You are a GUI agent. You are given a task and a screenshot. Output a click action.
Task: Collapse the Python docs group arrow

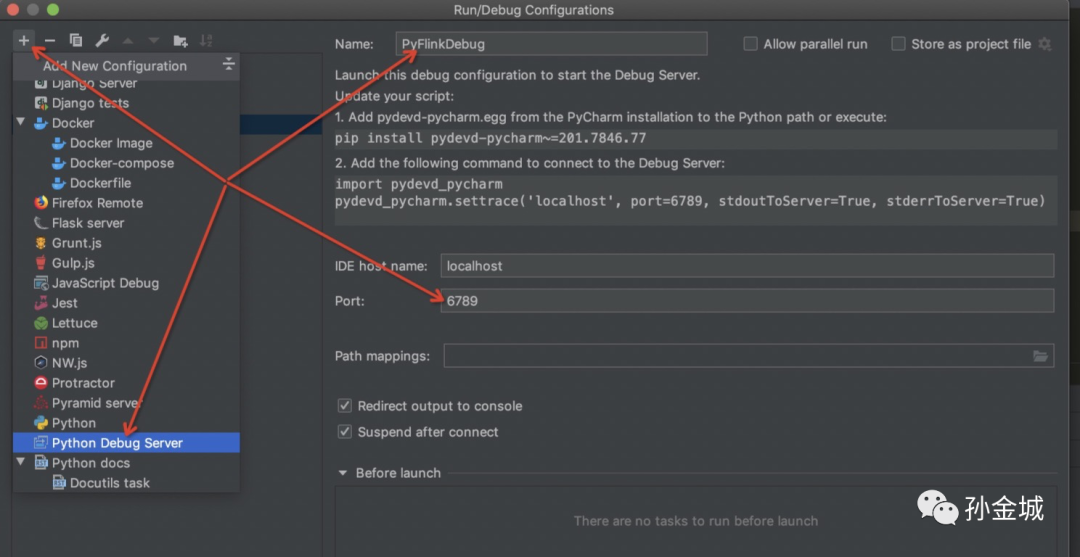[21, 462]
